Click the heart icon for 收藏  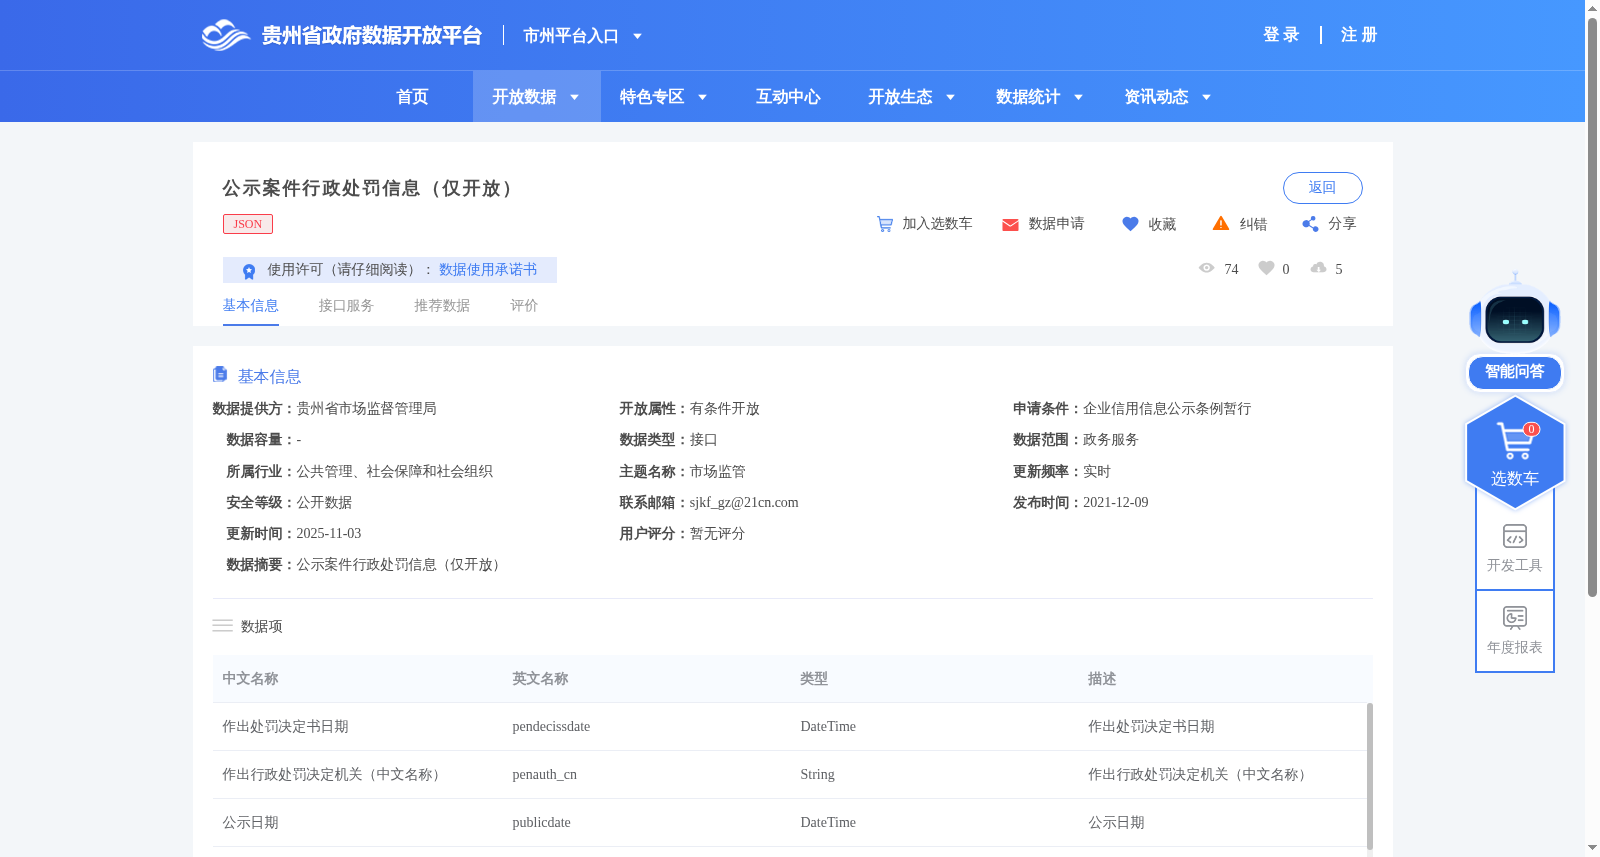click(x=1130, y=224)
